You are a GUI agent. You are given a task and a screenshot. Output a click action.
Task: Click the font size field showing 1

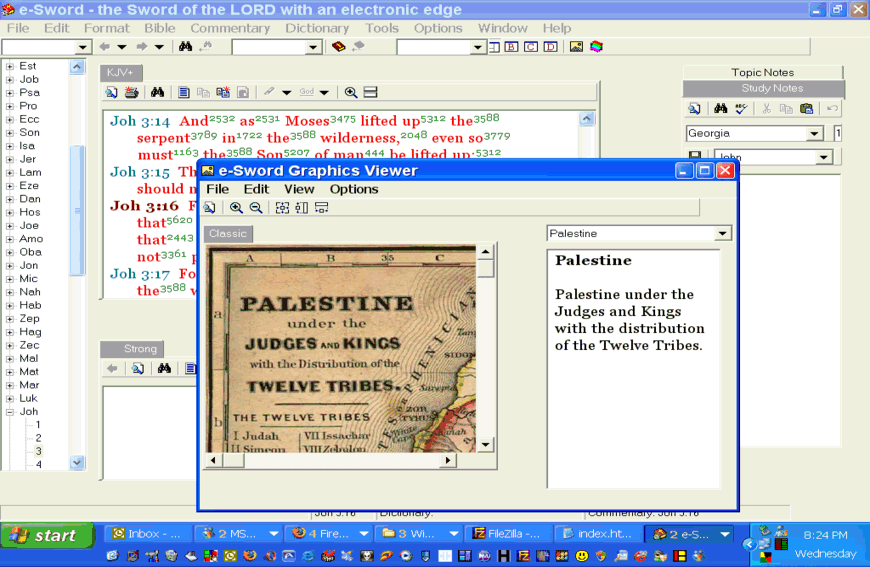838,133
